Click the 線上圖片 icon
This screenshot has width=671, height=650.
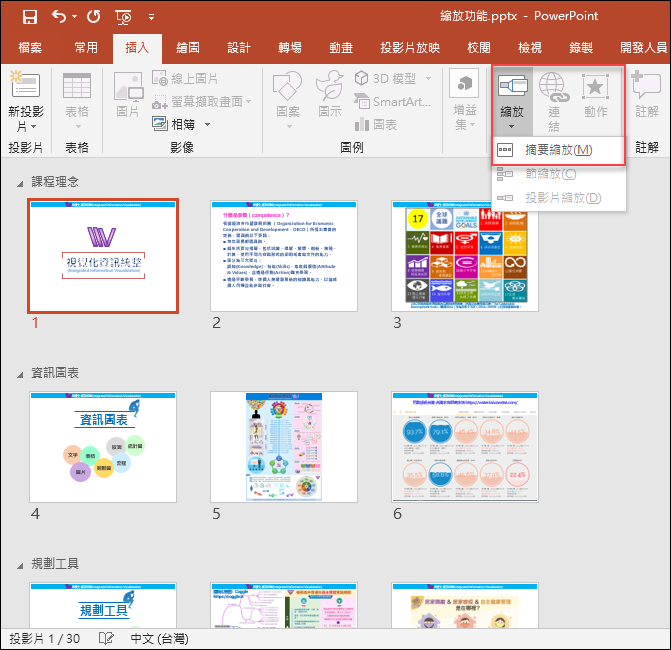160,78
